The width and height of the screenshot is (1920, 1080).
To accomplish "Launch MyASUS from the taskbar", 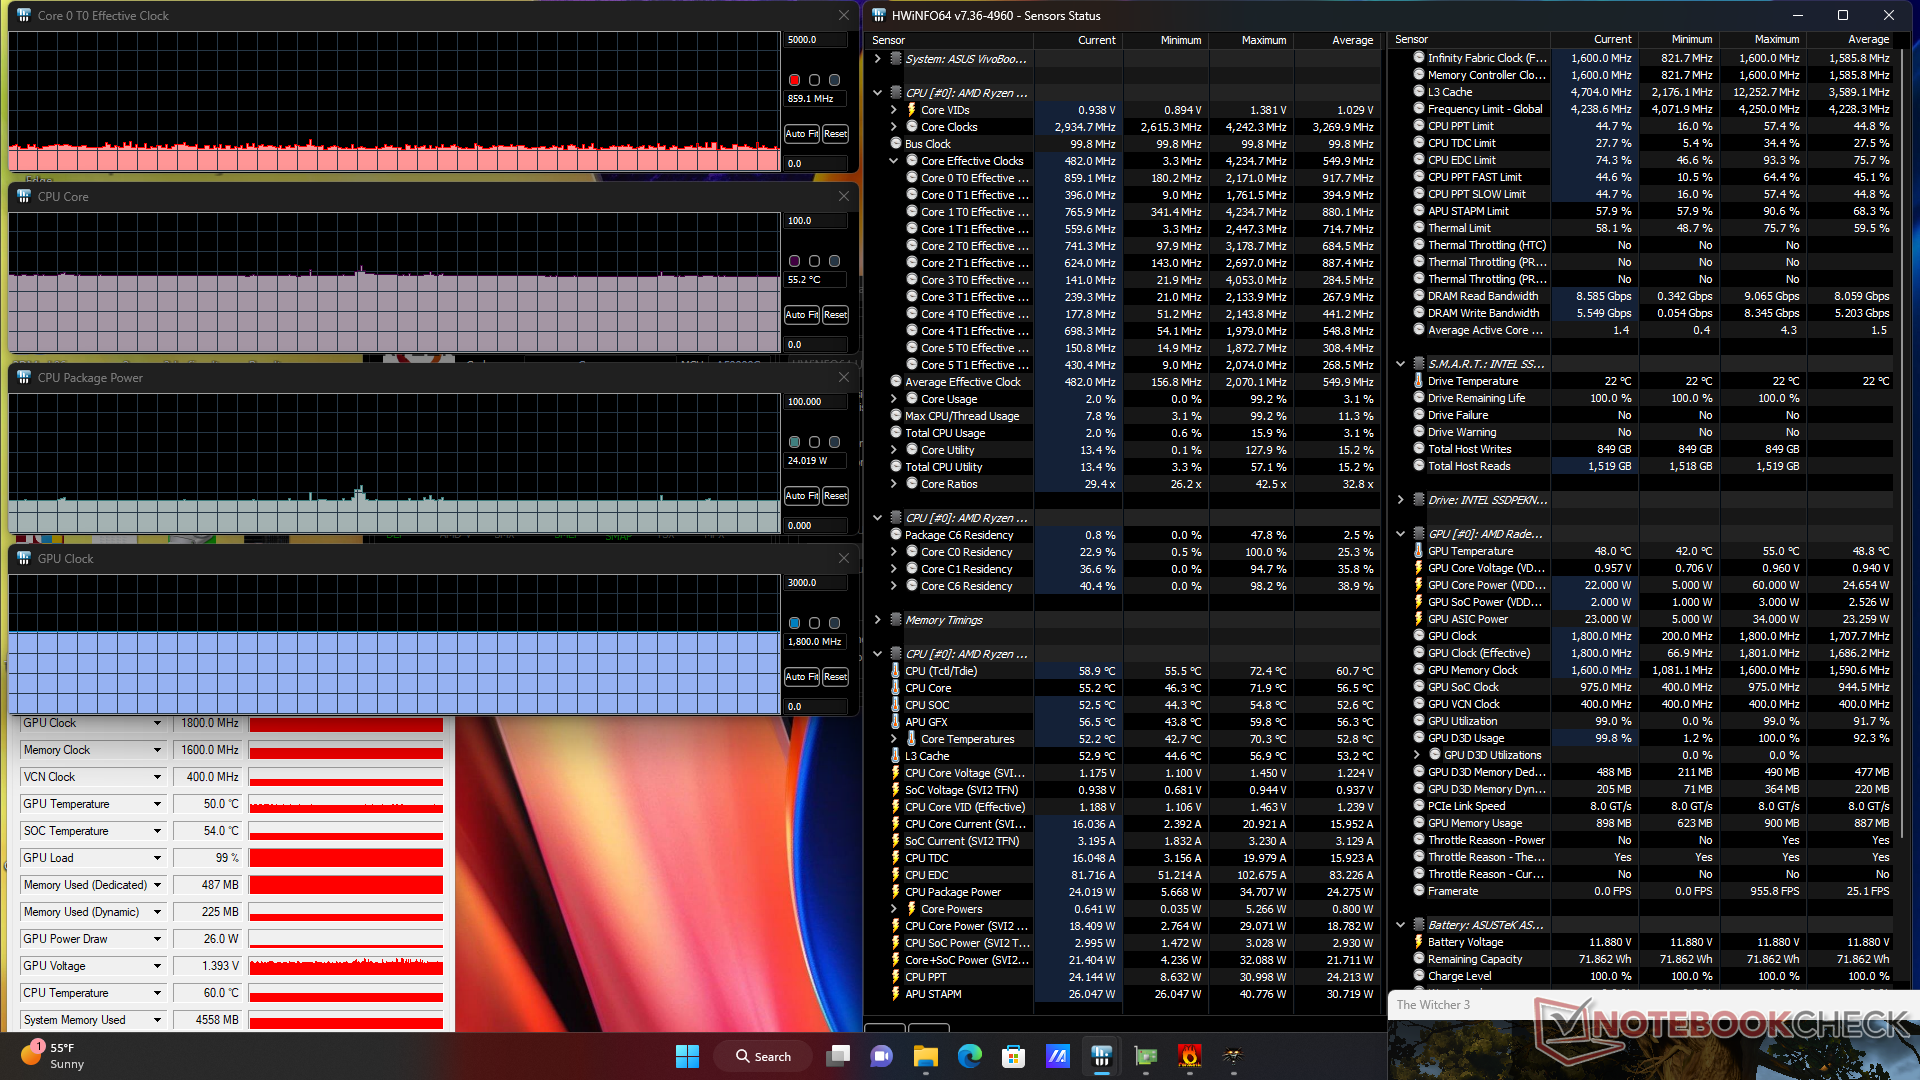I will [x=1057, y=1056].
